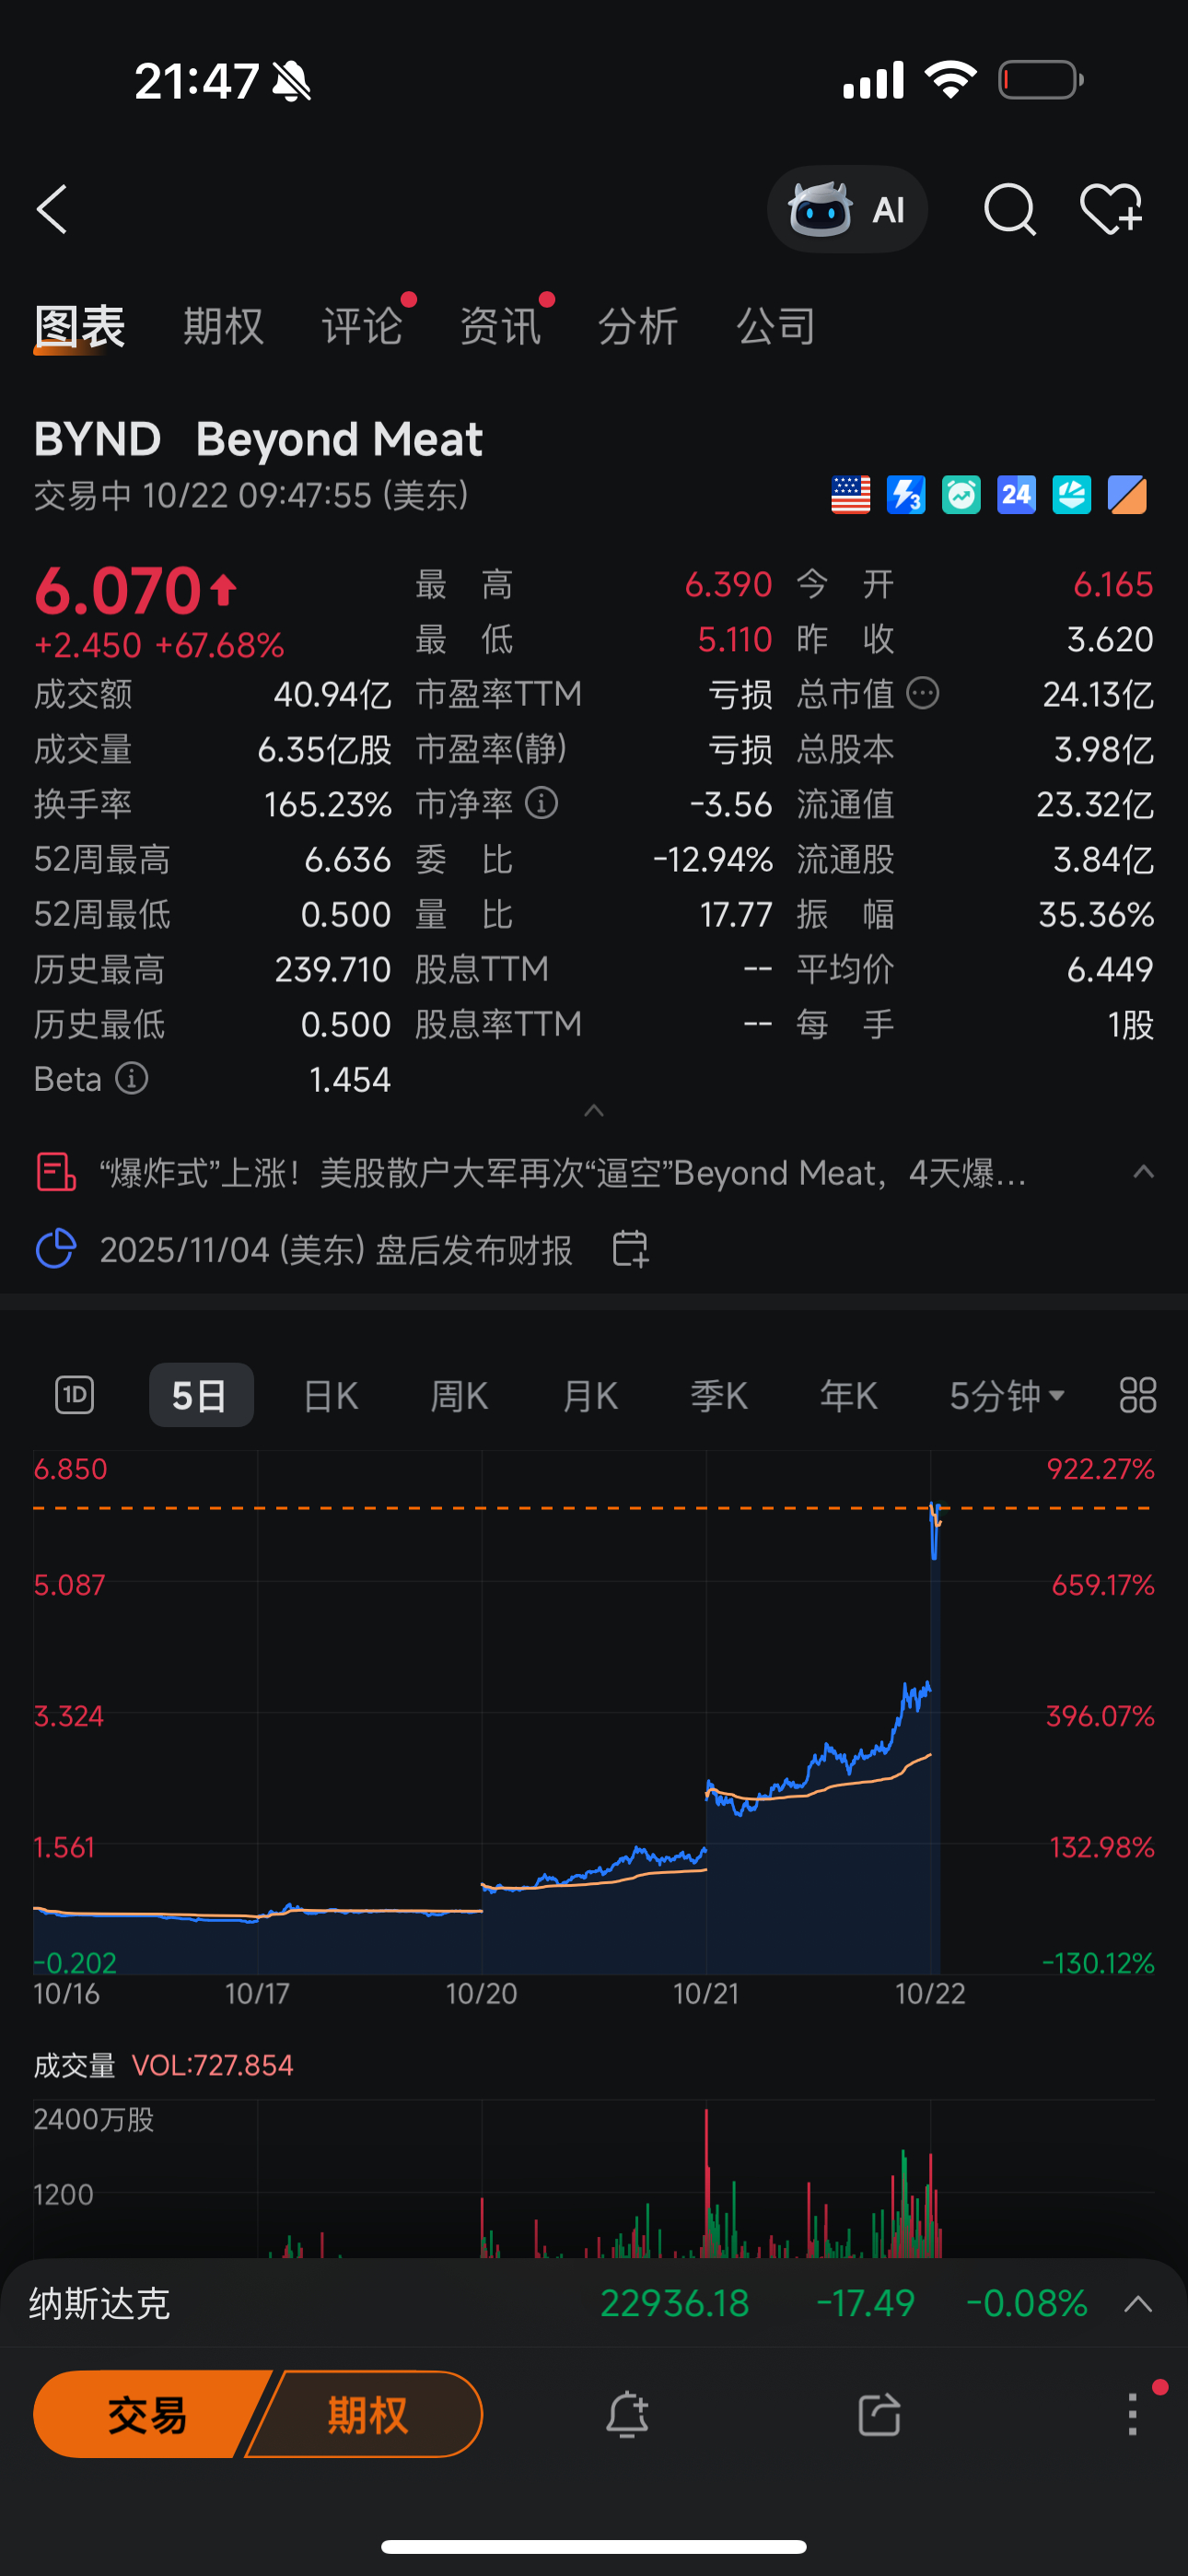Tap the share icon in bottom bar
Screen dimensions: 1188x2576
point(879,2415)
